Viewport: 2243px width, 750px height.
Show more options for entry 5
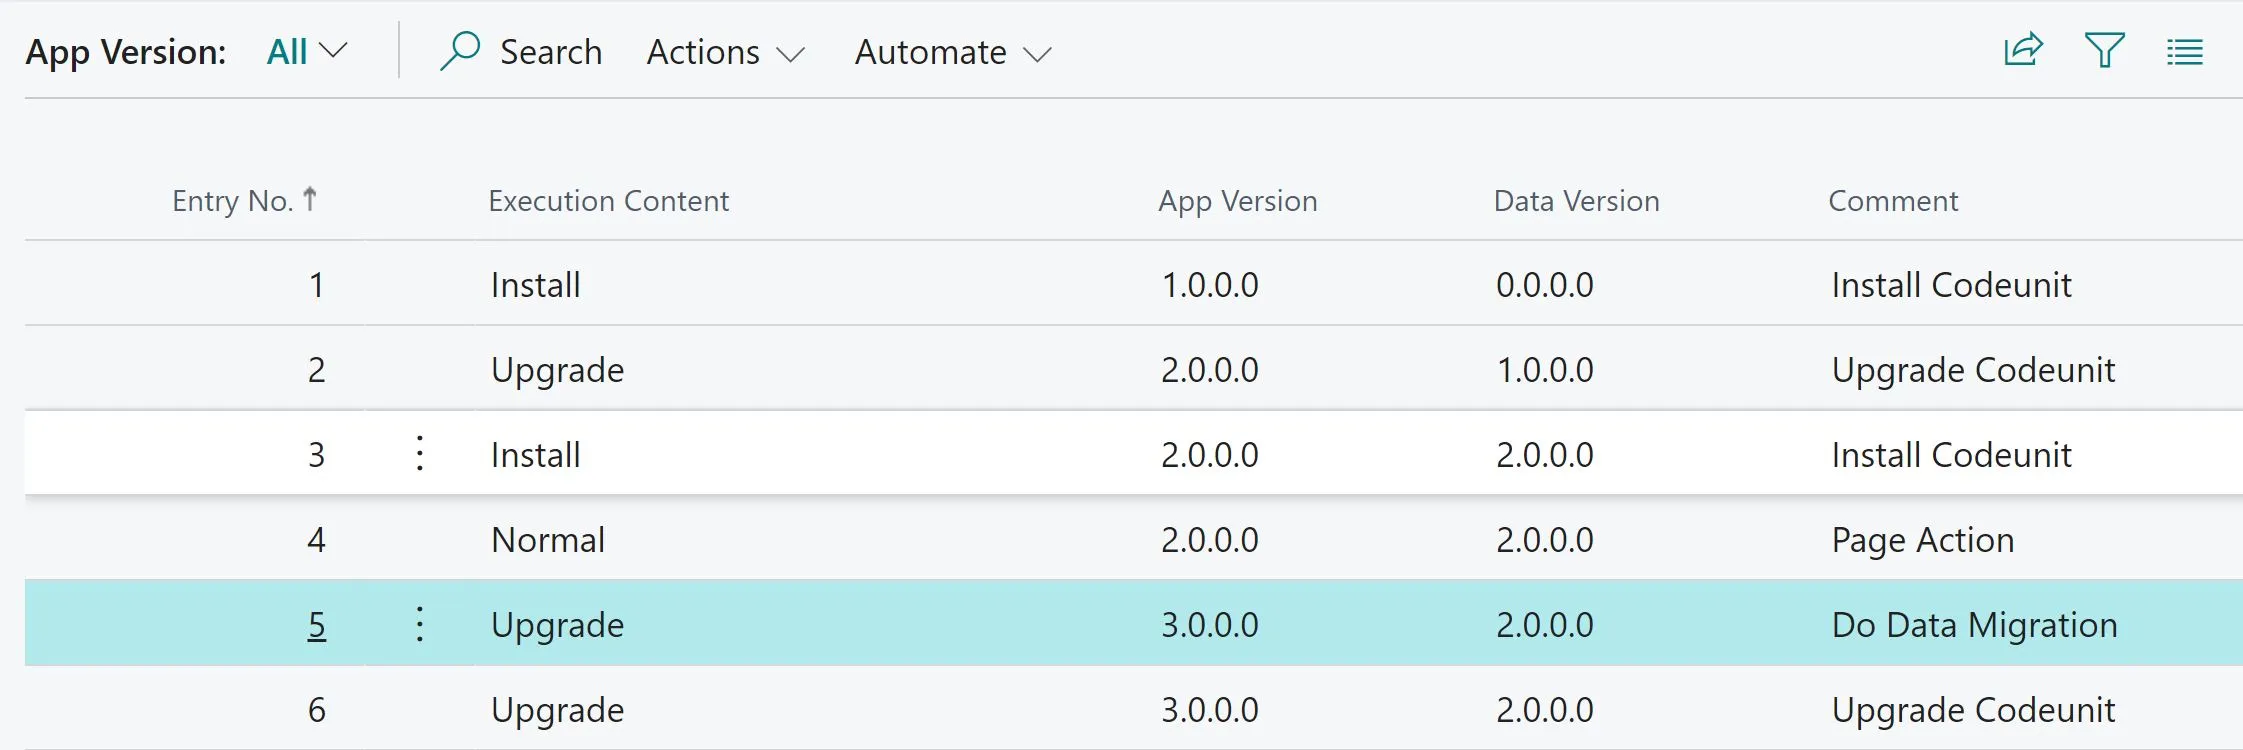[420, 624]
